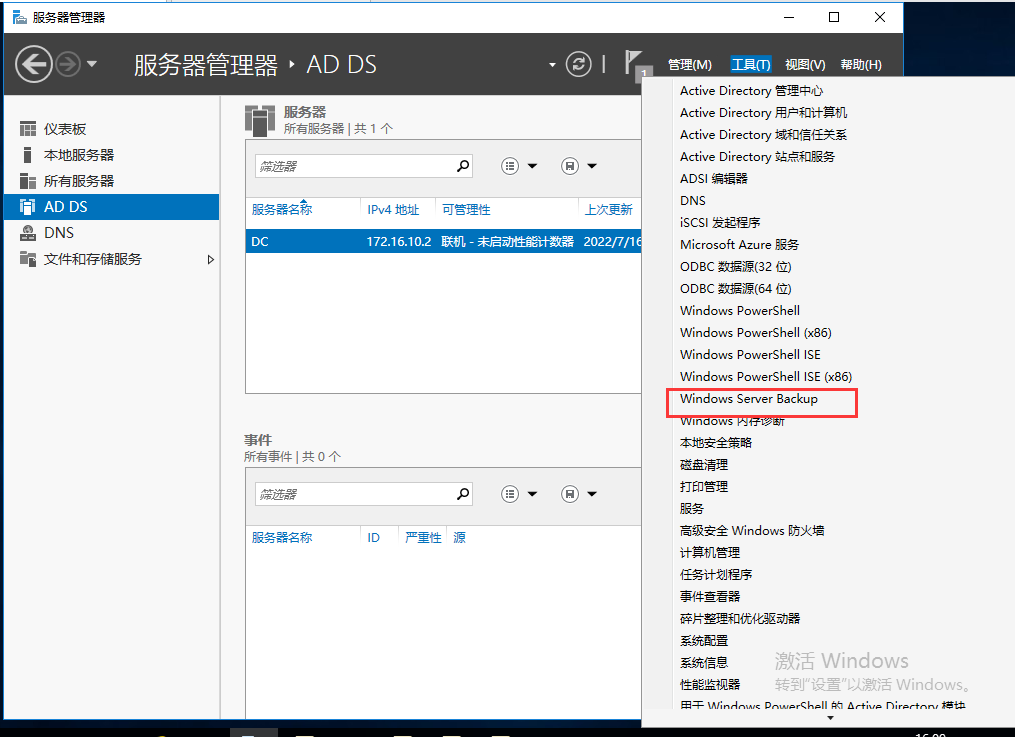This screenshot has height=737, width=1015.
Task: Open 高级安全 Windows 防火墙
Action: click(752, 531)
